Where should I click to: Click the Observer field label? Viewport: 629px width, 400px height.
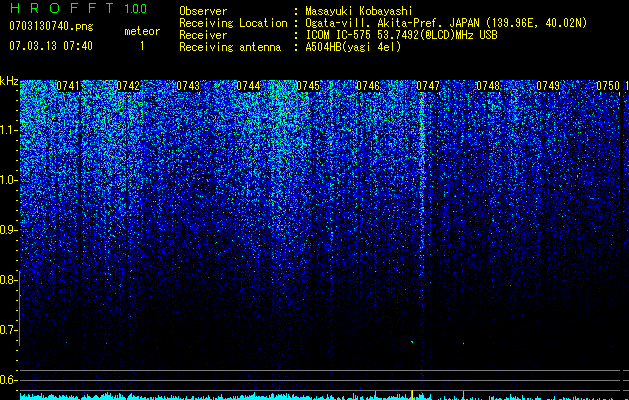(x=203, y=11)
